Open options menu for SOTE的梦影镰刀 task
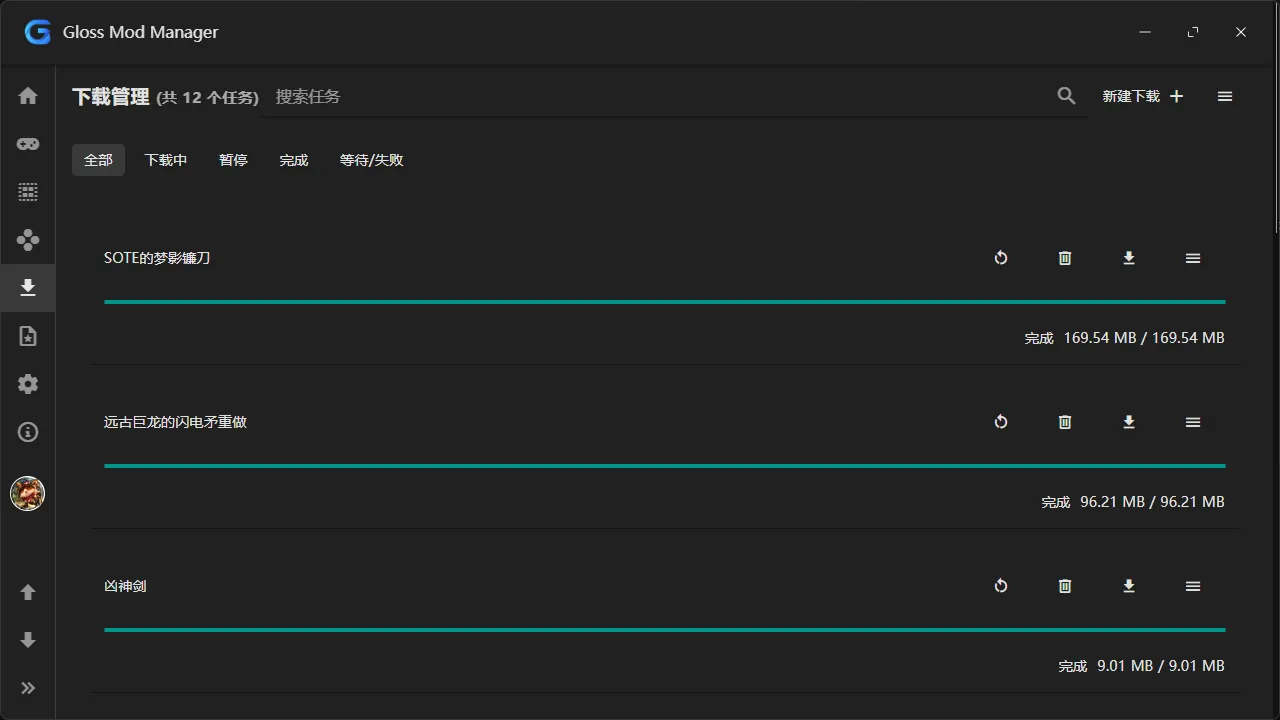This screenshot has height=720, width=1280. [x=1192, y=258]
